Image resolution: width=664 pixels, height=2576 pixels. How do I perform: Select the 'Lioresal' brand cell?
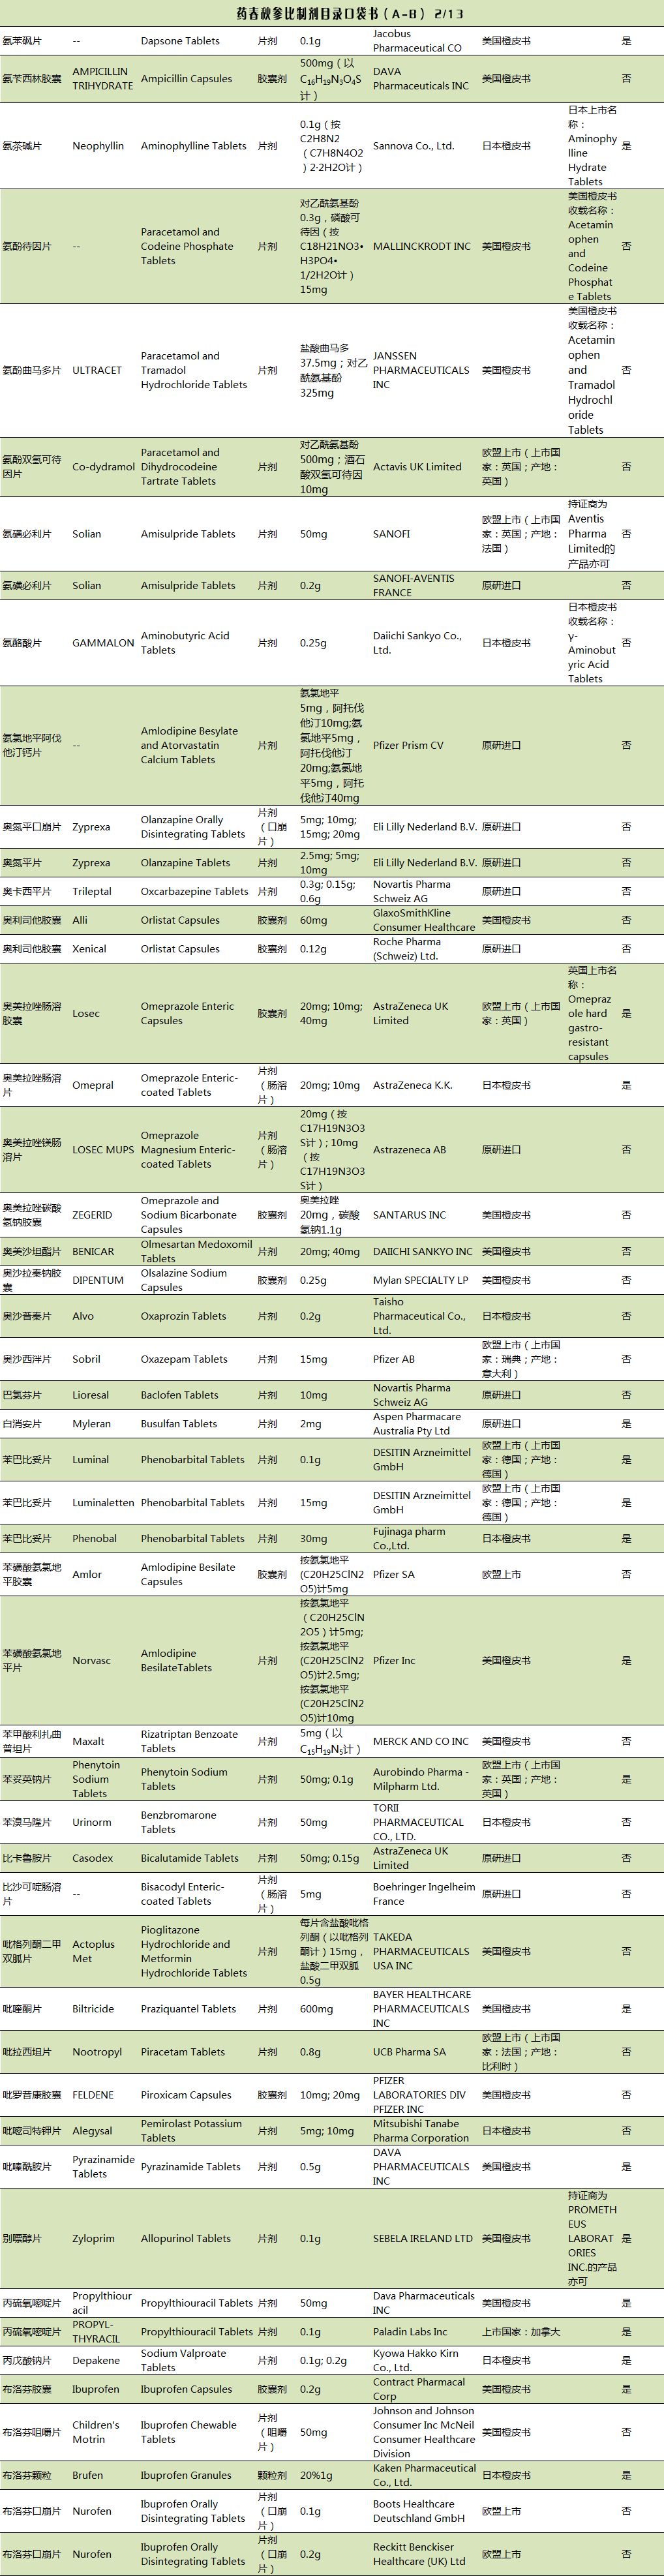pyautogui.click(x=91, y=1395)
